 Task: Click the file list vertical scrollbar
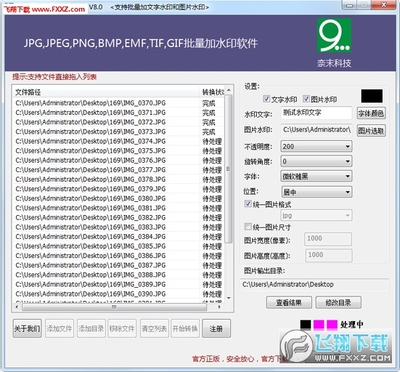(x=229, y=169)
